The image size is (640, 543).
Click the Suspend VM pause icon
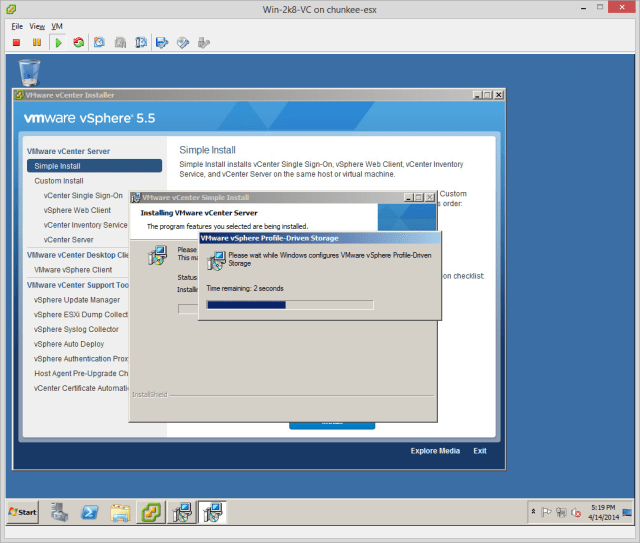(37, 42)
